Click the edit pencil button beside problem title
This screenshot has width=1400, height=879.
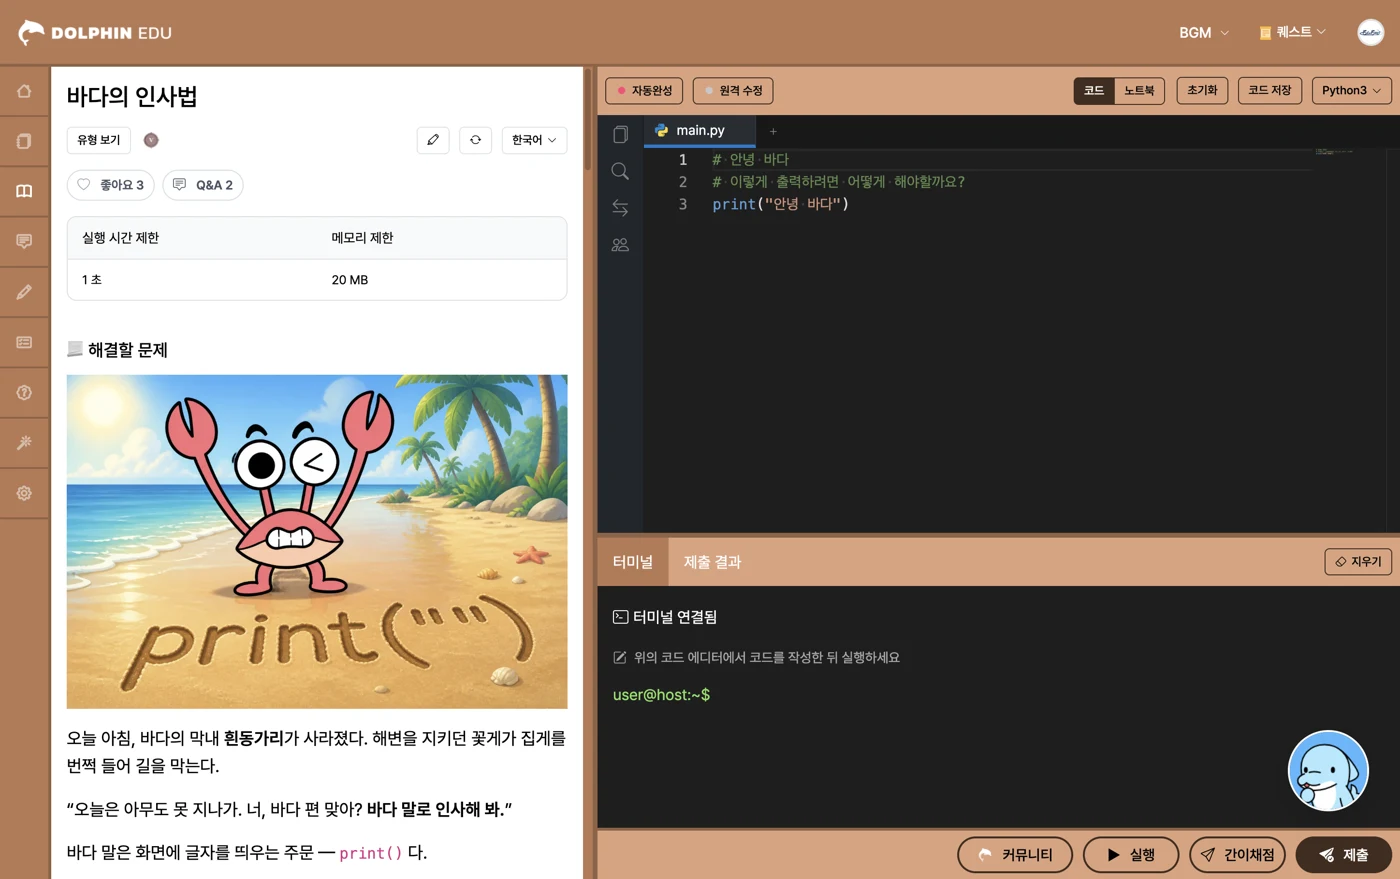tap(433, 140)
